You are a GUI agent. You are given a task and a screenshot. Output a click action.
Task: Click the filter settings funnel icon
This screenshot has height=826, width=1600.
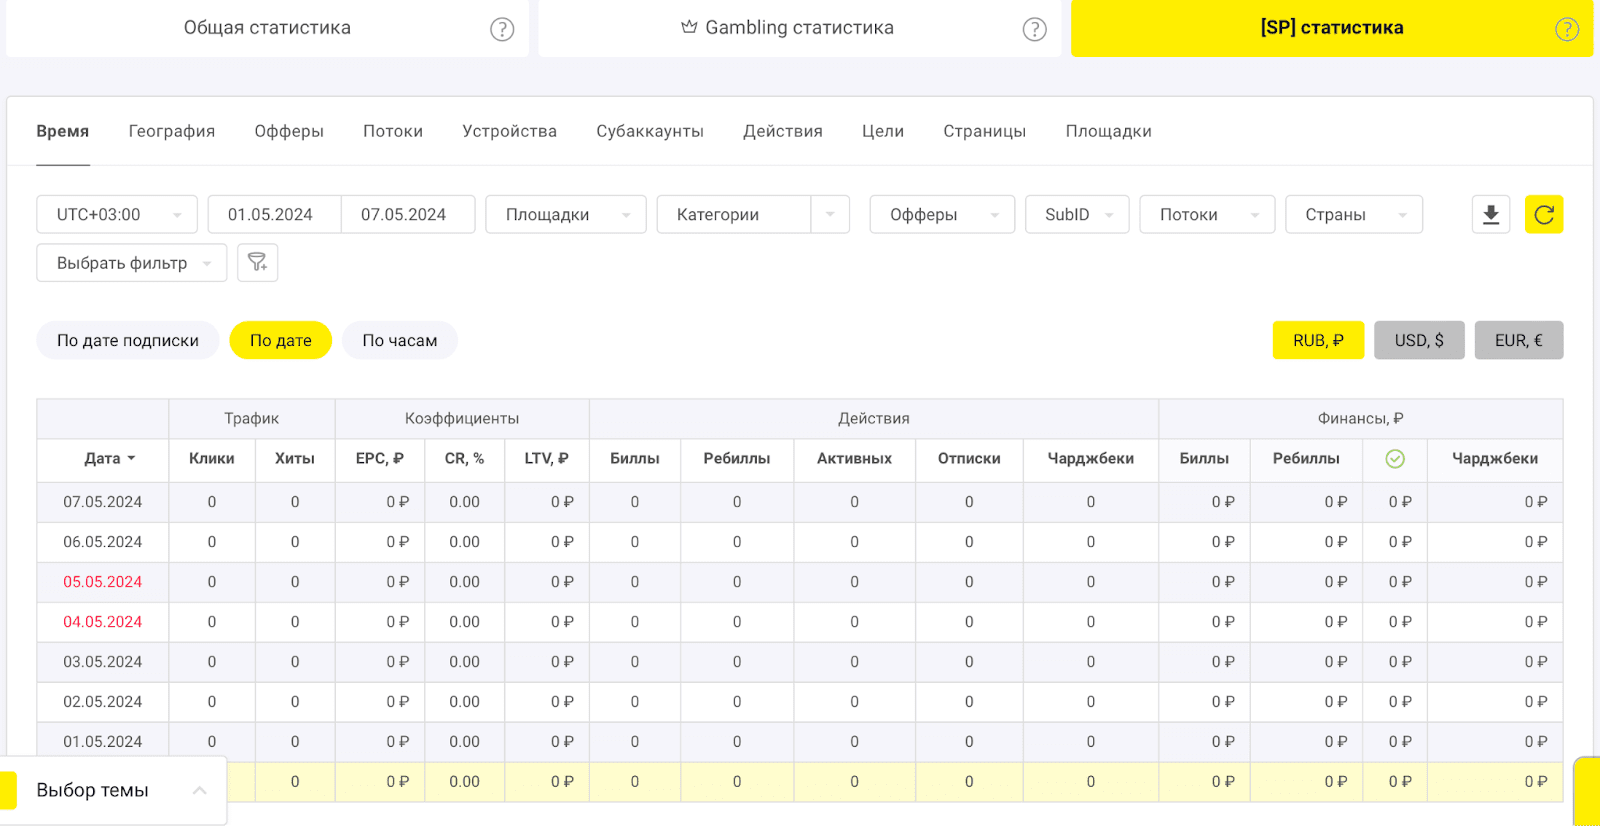(257, 263)
